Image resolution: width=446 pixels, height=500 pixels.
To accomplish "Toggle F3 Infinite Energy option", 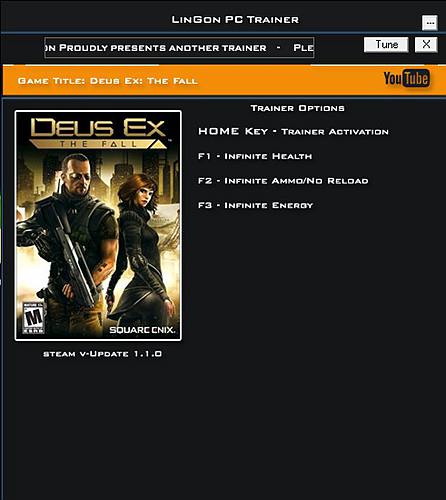I will (x=255, y=205).
